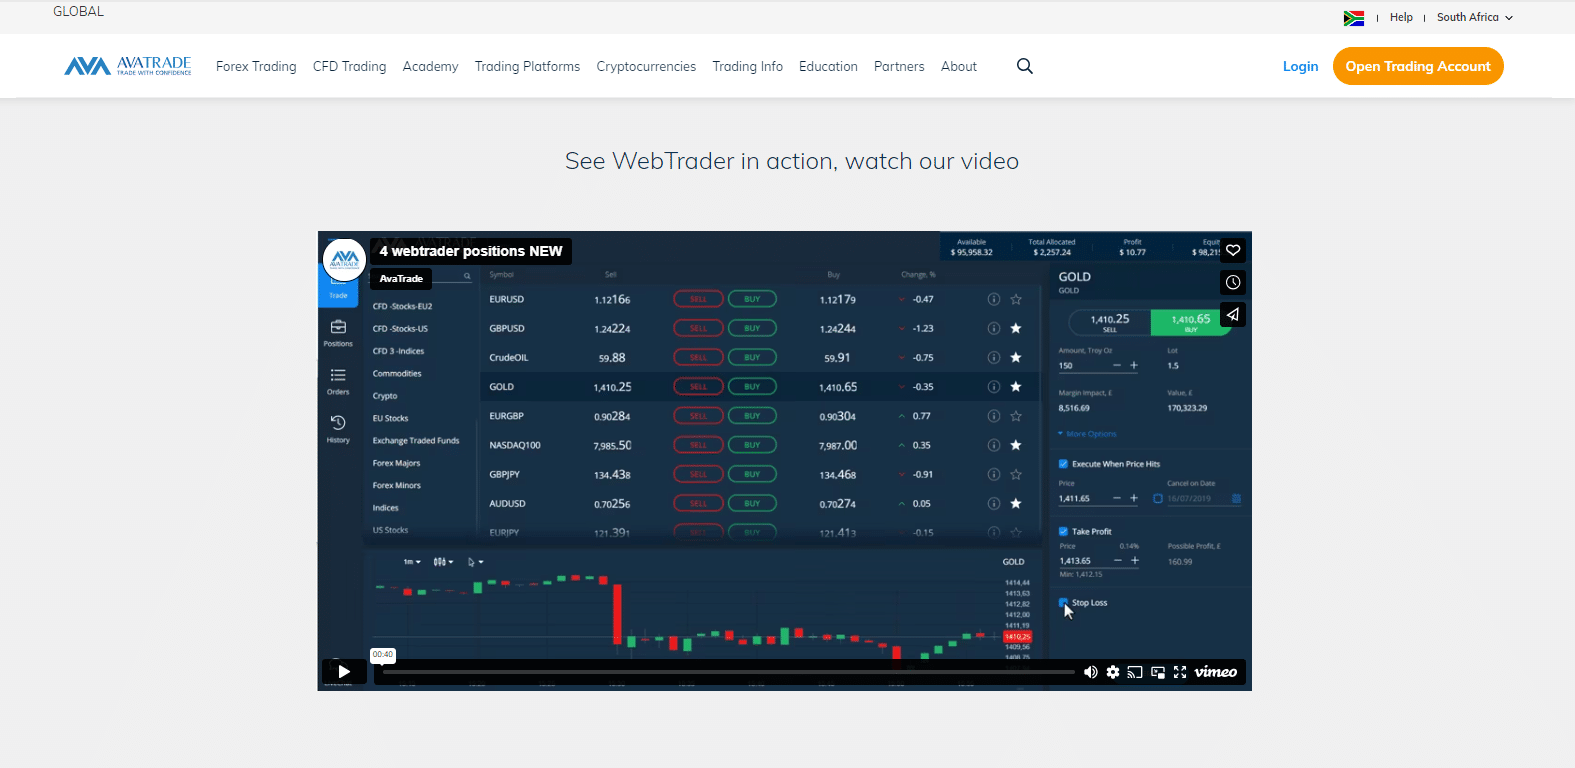Open video title '4 webtrader positions NEW'
This screenshot has height=768, width=1575.
(x=471, y=251)
